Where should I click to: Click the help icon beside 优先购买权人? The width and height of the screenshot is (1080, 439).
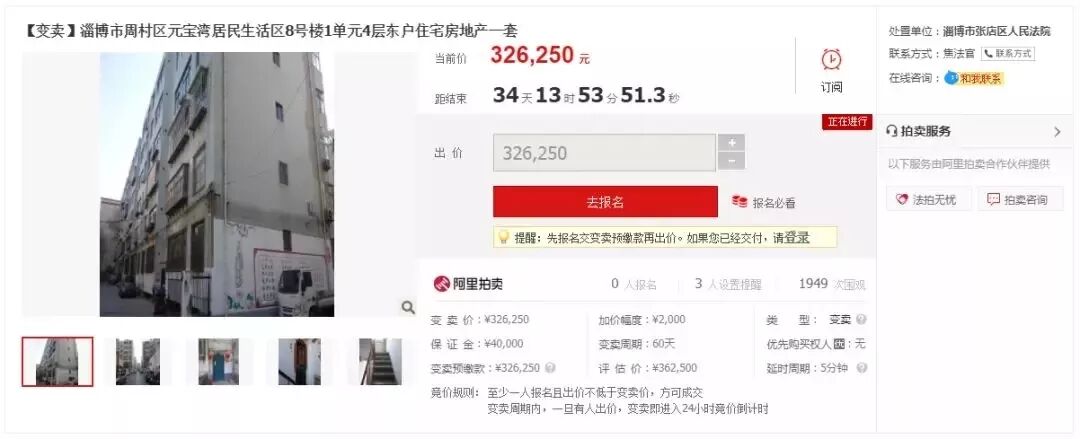839,344
